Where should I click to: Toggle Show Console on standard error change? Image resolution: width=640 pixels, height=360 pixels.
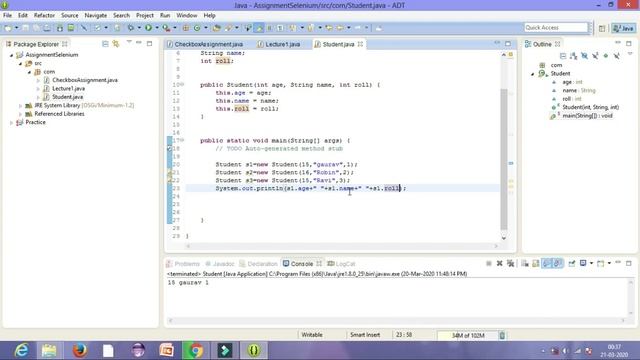[558, 264]
